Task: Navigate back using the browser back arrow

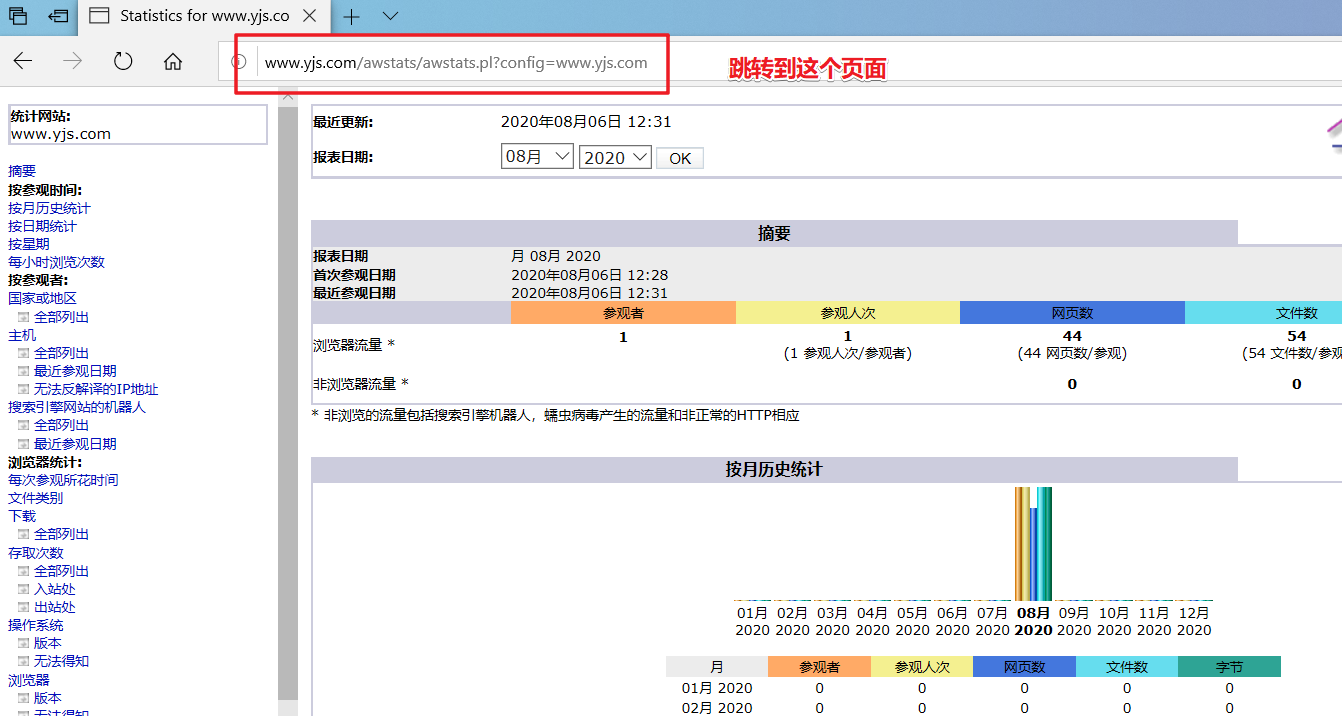Action: [22, 61]
